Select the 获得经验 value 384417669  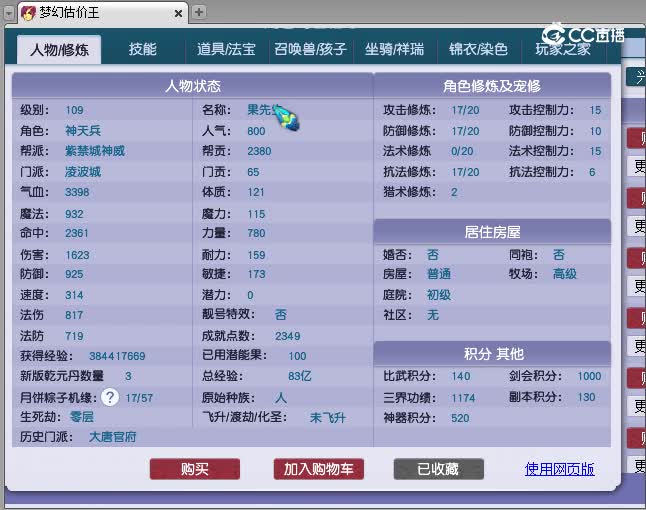[117, 356]
